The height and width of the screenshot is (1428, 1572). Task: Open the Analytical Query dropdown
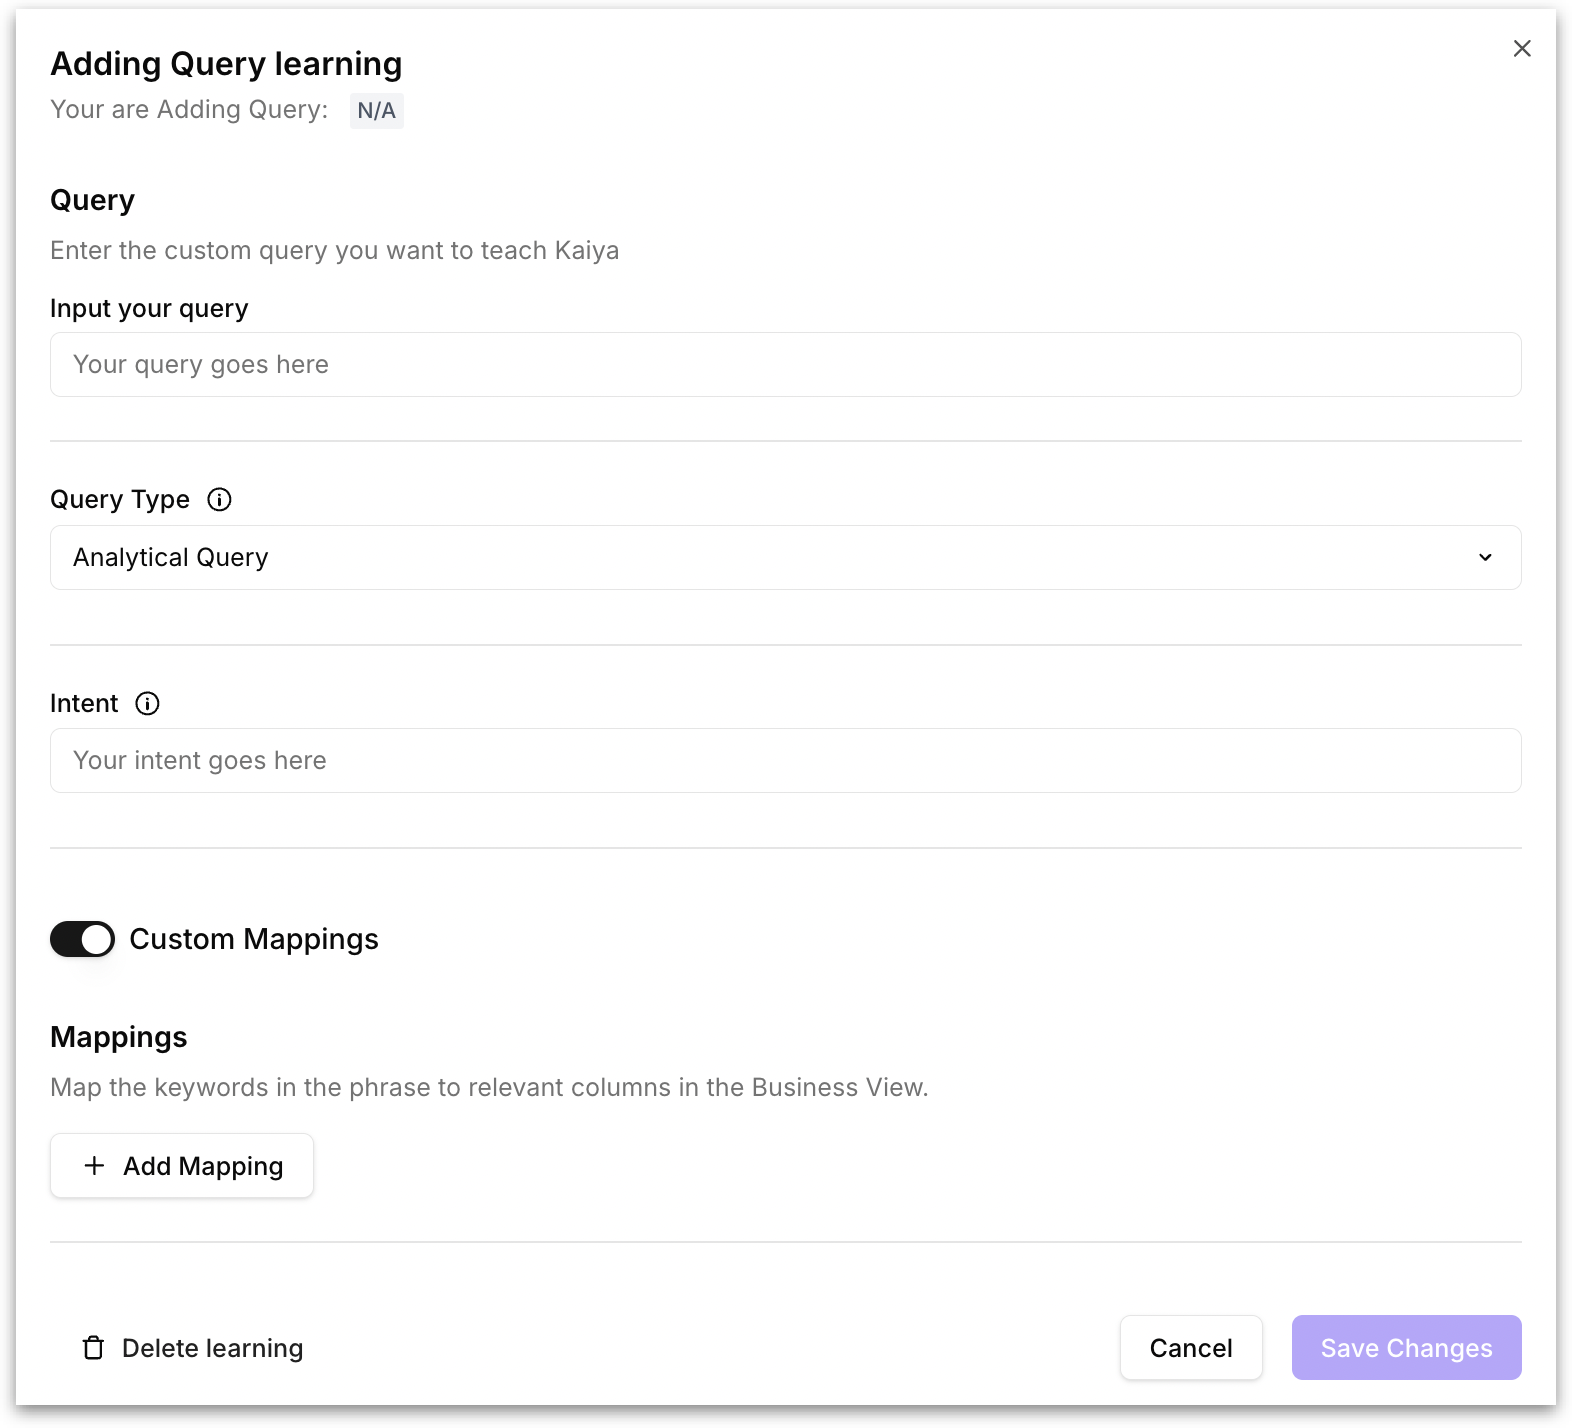coord(785,558)
